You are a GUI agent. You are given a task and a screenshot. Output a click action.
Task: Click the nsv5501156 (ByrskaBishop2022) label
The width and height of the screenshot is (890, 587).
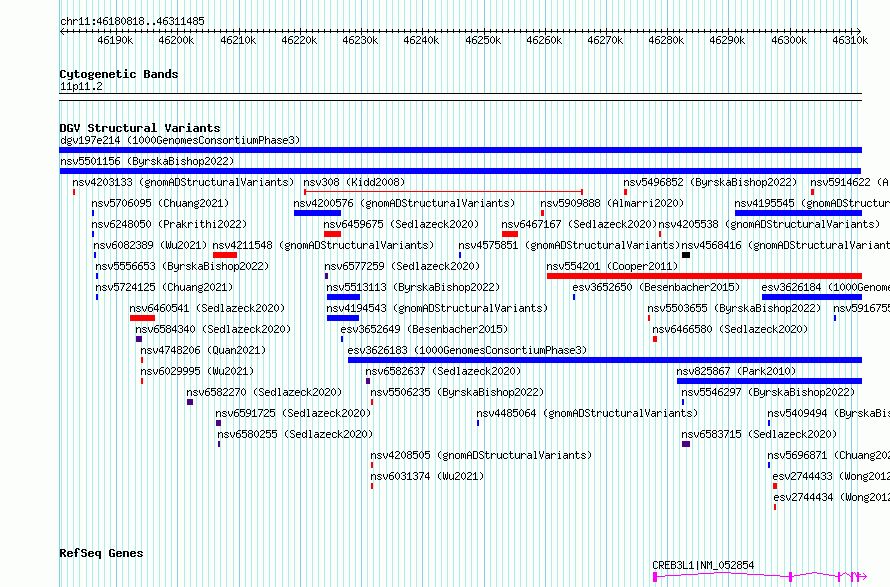[x=147, y=161]
